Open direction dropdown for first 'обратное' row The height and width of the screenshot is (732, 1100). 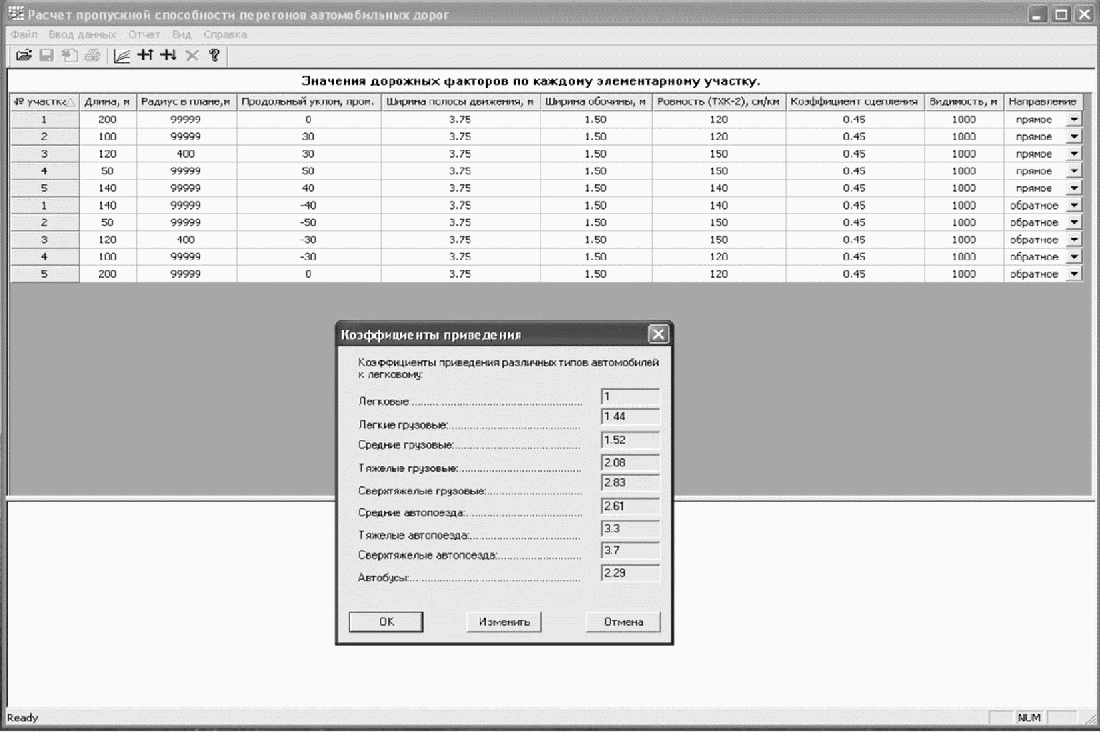pyautogui.click(x=1074, y=205)
